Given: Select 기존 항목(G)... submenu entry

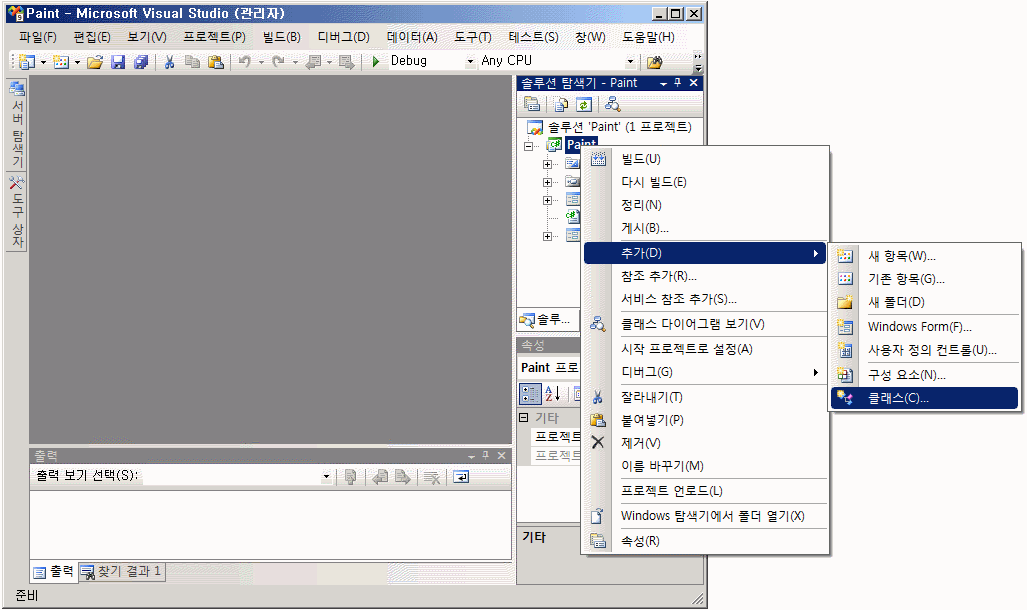Looking at the screenshot, I should click(924, 279).
